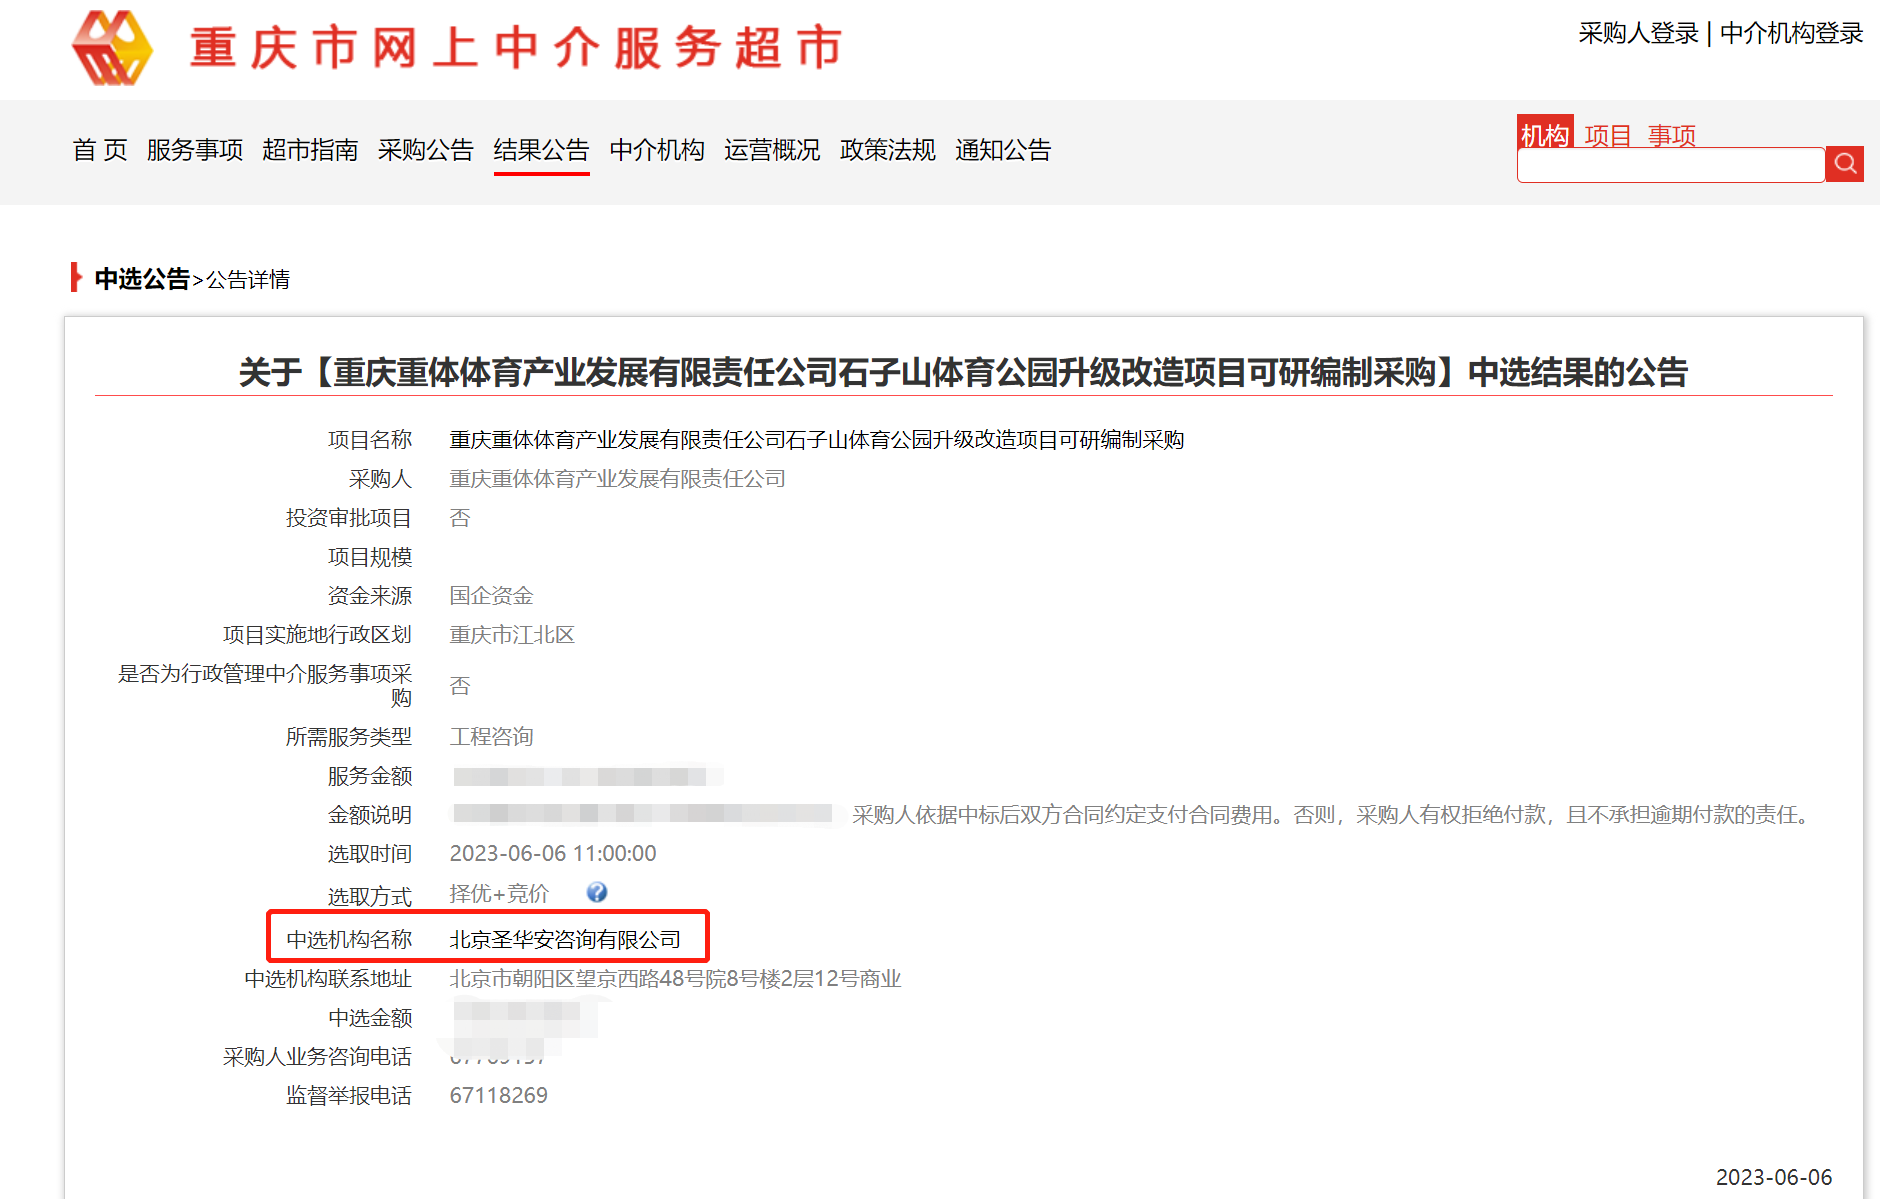
Task: Click the 否 value beside 投资审批项目
Action: tap(459, 518)
